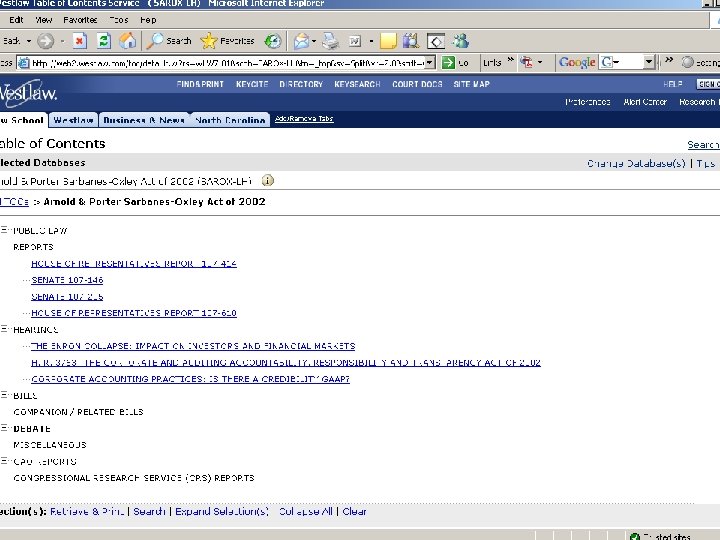
Task: Open the Favorites menu
Action: [80, 20]
